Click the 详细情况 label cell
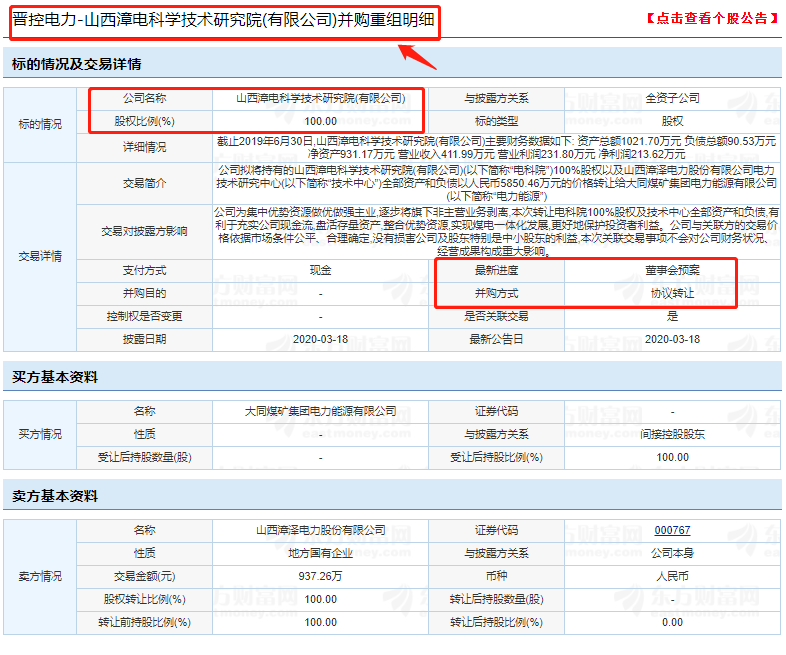Viewport: 786px width, 655px height. point(144,147)
